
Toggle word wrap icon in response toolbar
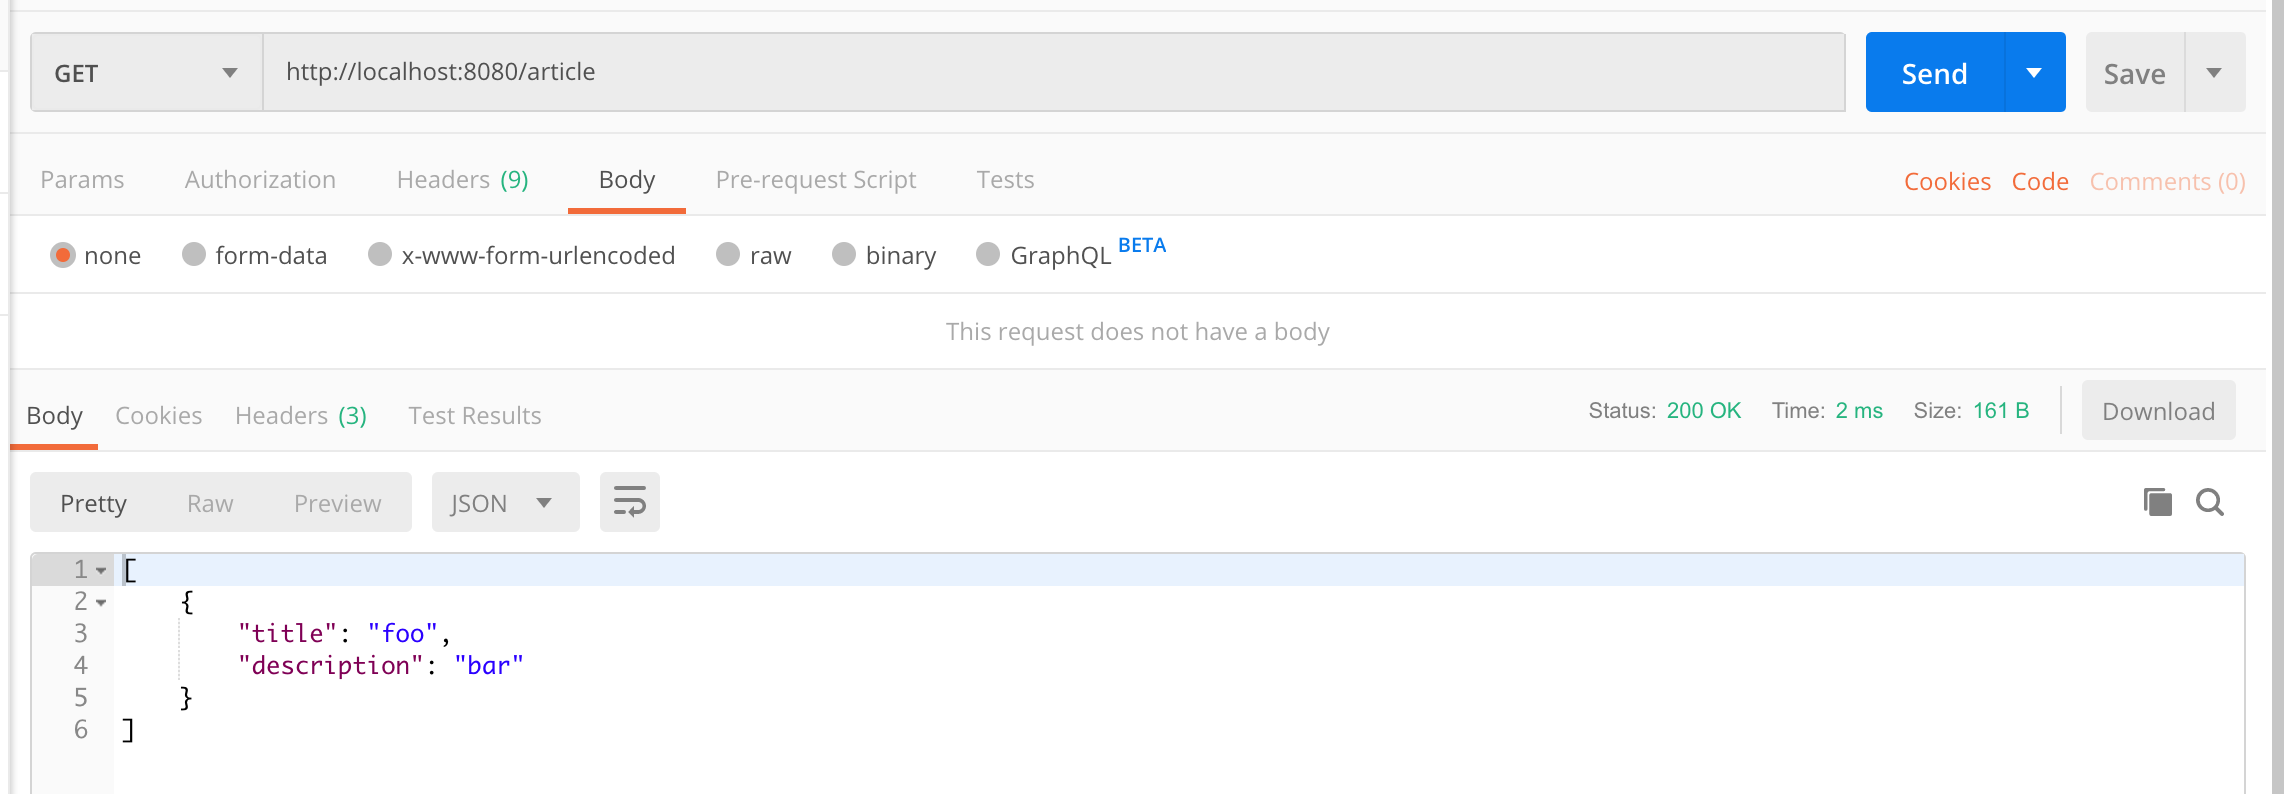click(629, 502)
